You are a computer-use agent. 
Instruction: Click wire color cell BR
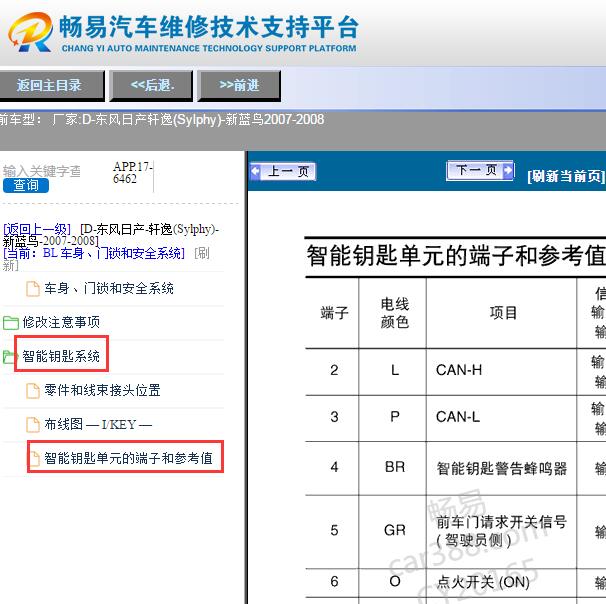coord(395,467)
